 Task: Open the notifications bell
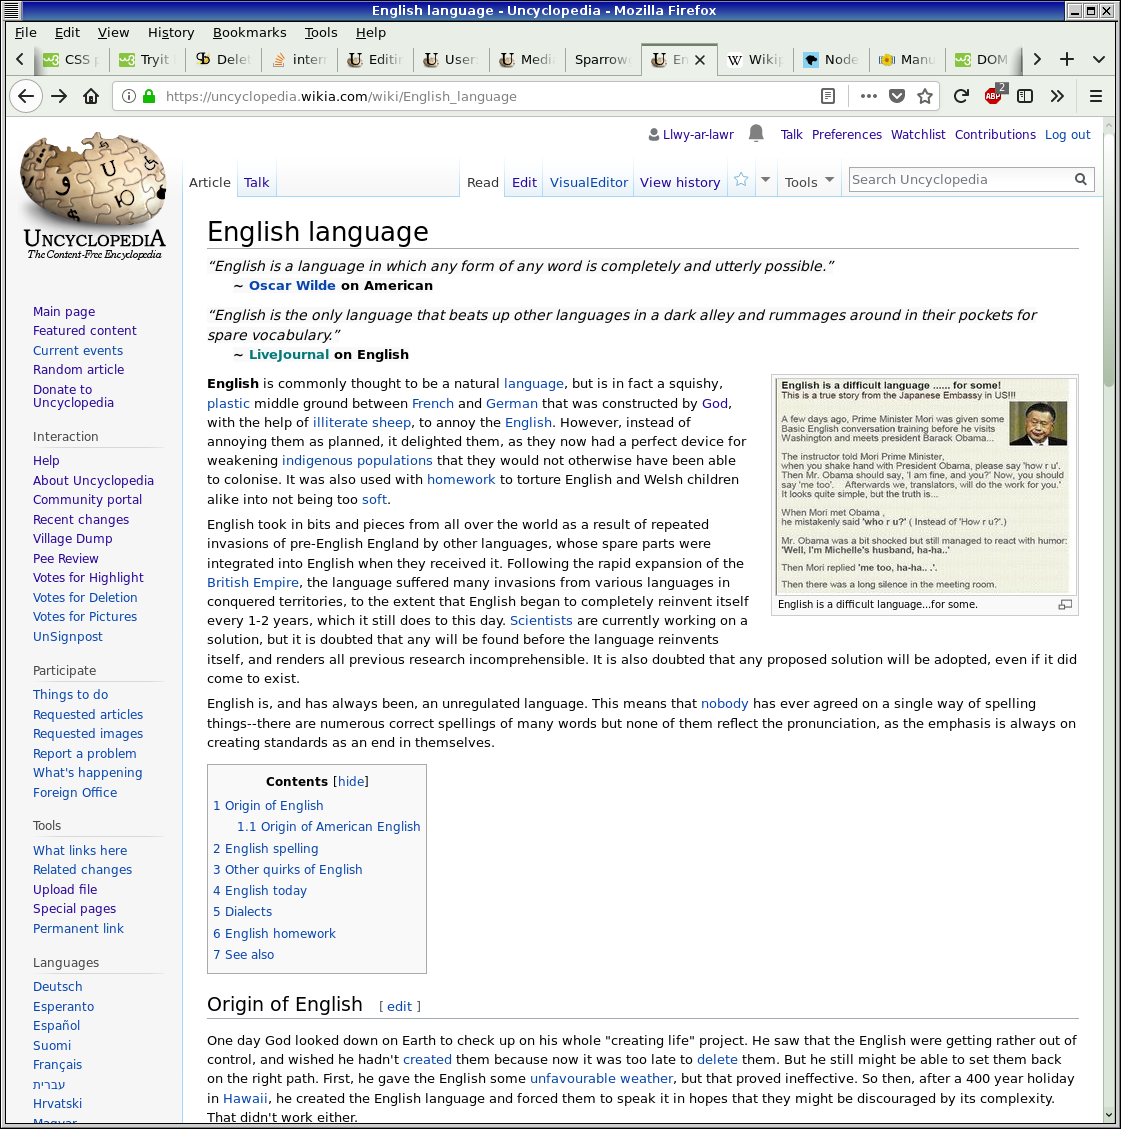(756, 133)
